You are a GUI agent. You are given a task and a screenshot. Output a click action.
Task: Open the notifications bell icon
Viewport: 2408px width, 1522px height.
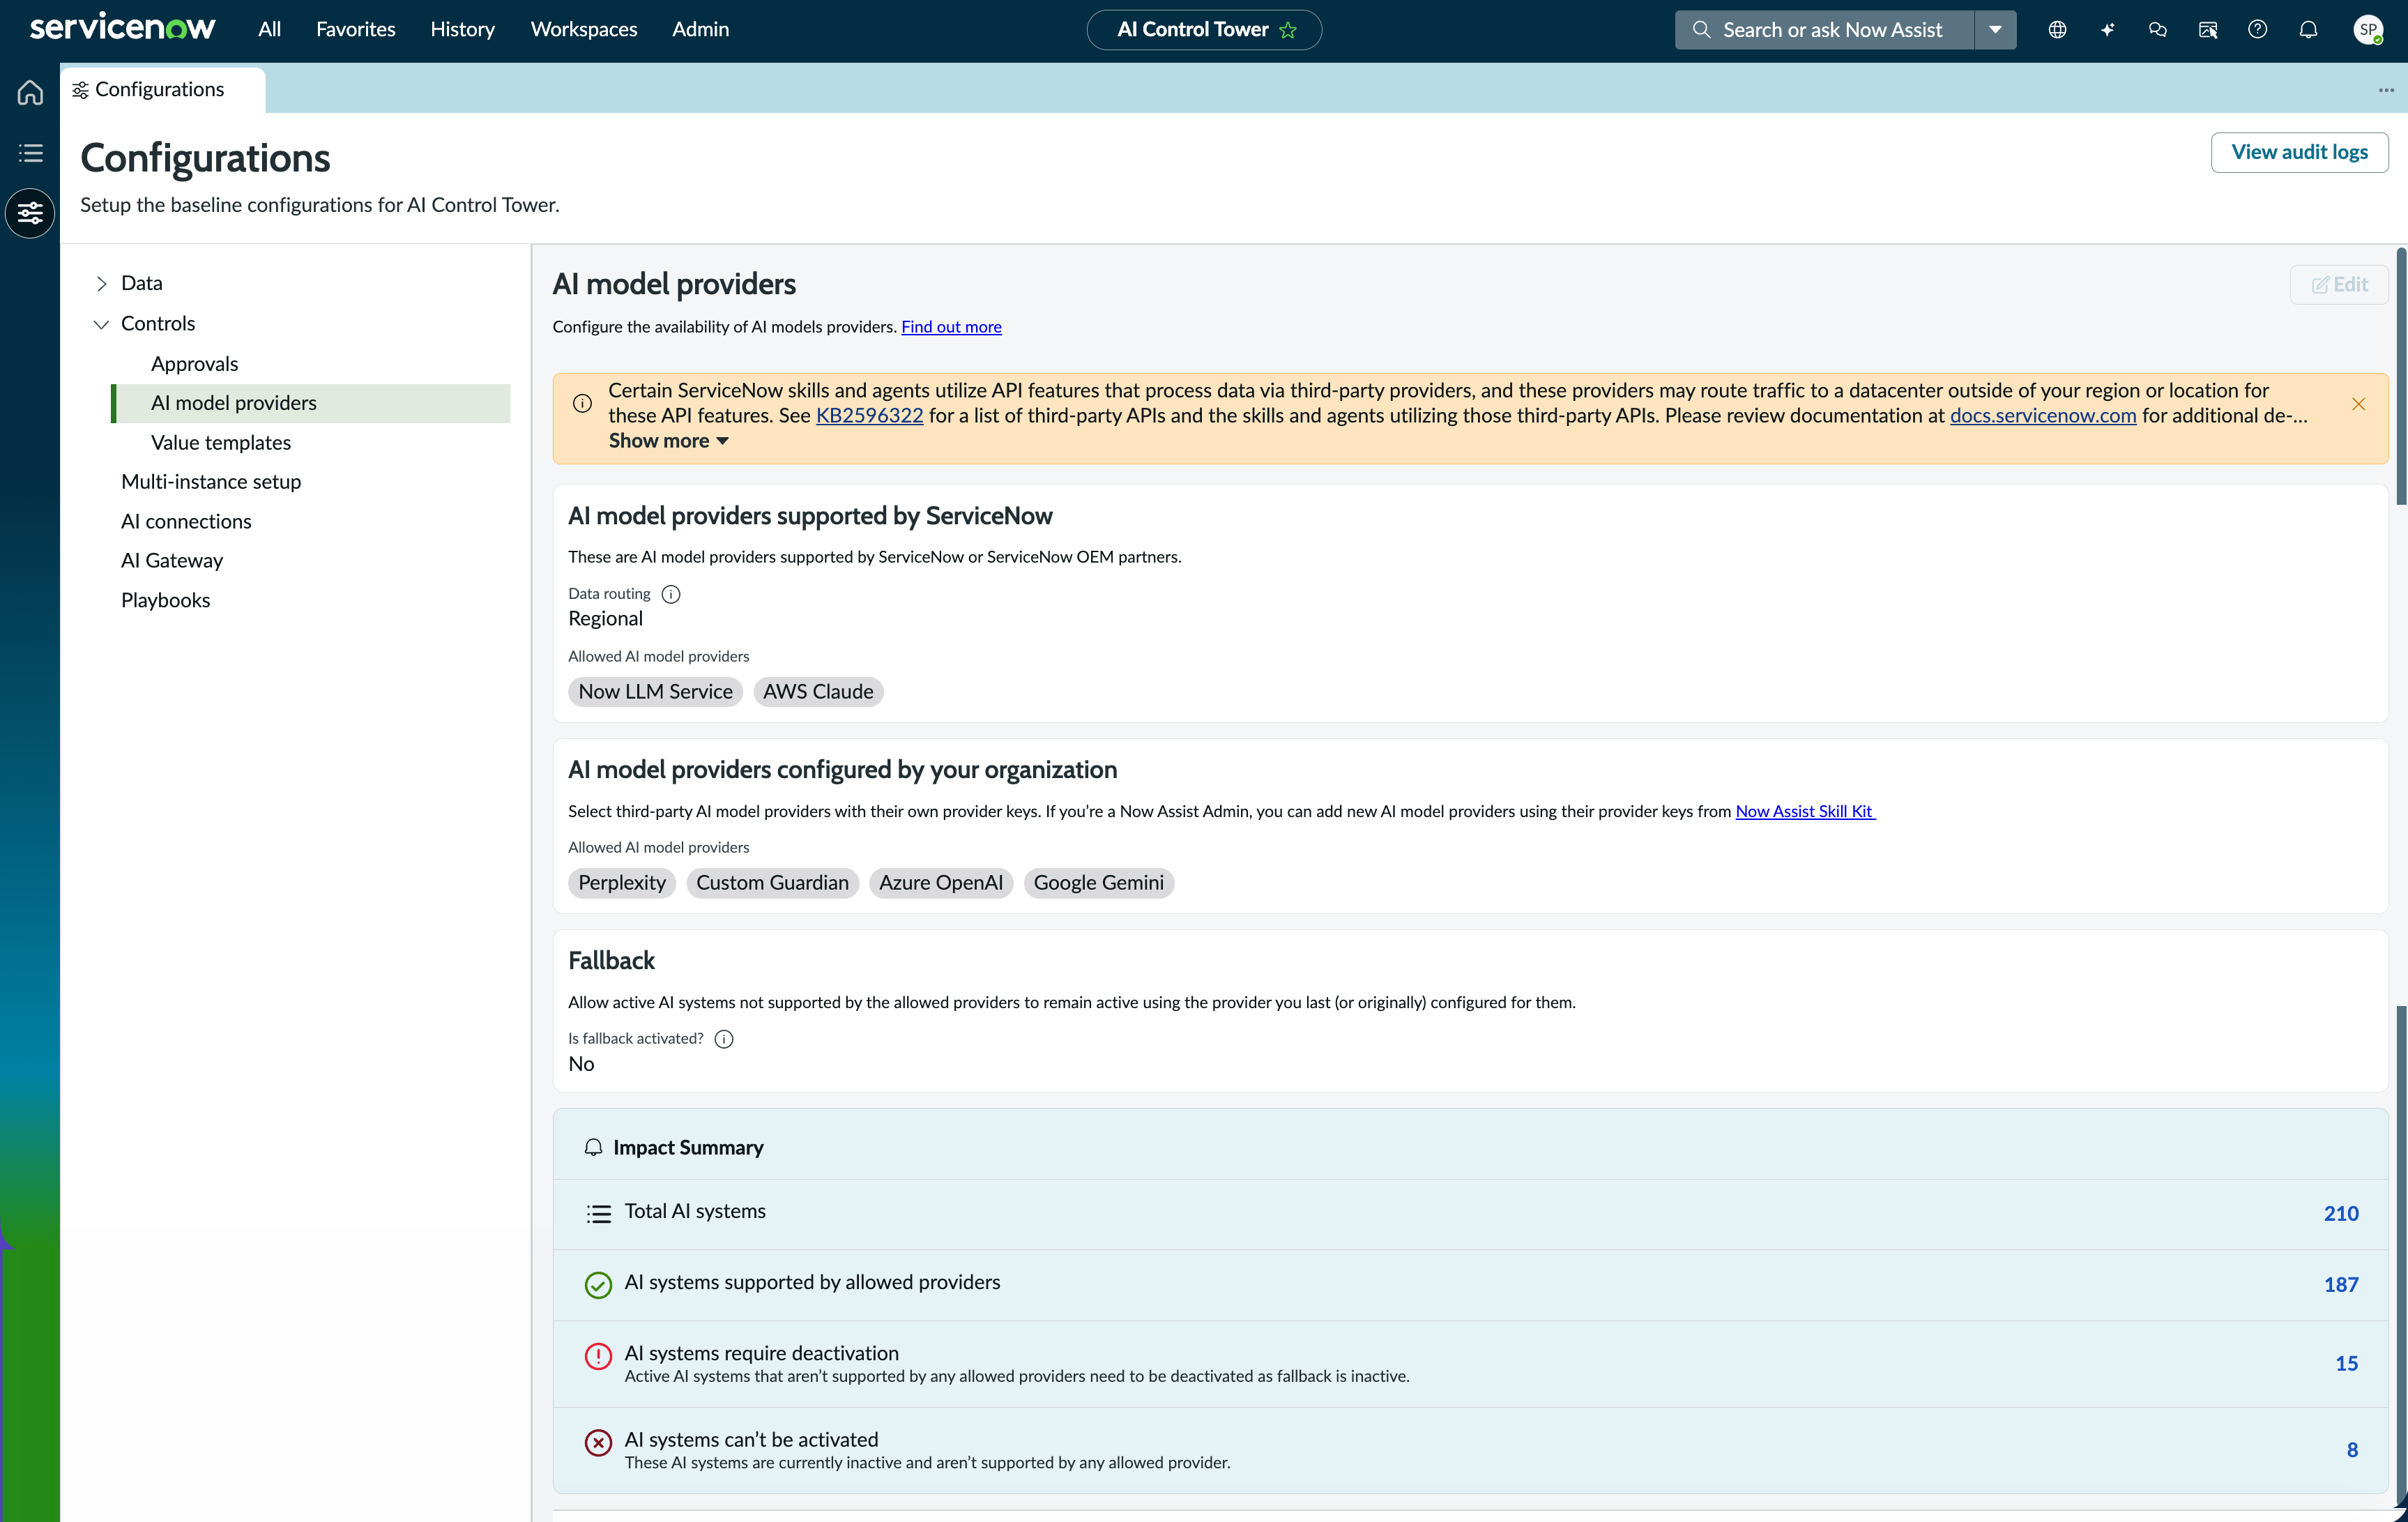[x=2308, y=30]
